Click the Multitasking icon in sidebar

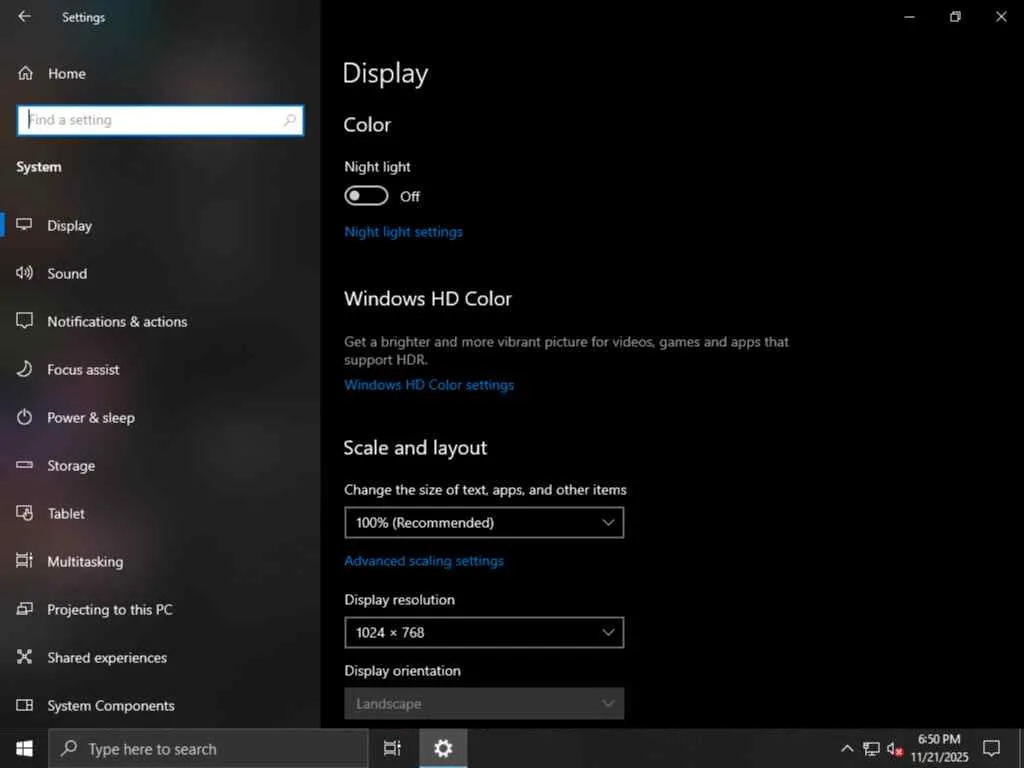(24, 560)
